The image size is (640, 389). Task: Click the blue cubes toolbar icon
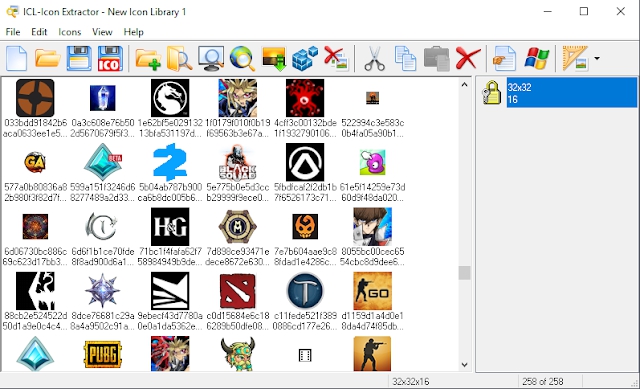point(305,59)
